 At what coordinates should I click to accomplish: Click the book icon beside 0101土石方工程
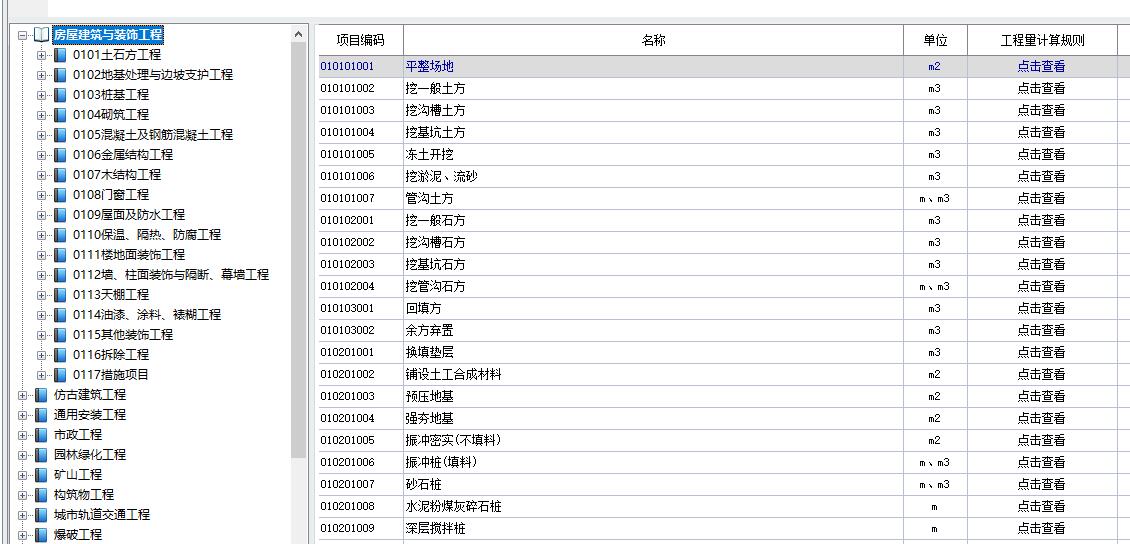click(x=60, y=55)
